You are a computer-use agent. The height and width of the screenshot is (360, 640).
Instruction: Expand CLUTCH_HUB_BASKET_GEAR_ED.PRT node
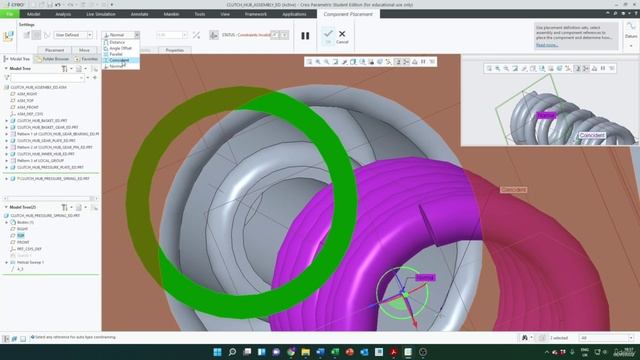tap(6, 127)
